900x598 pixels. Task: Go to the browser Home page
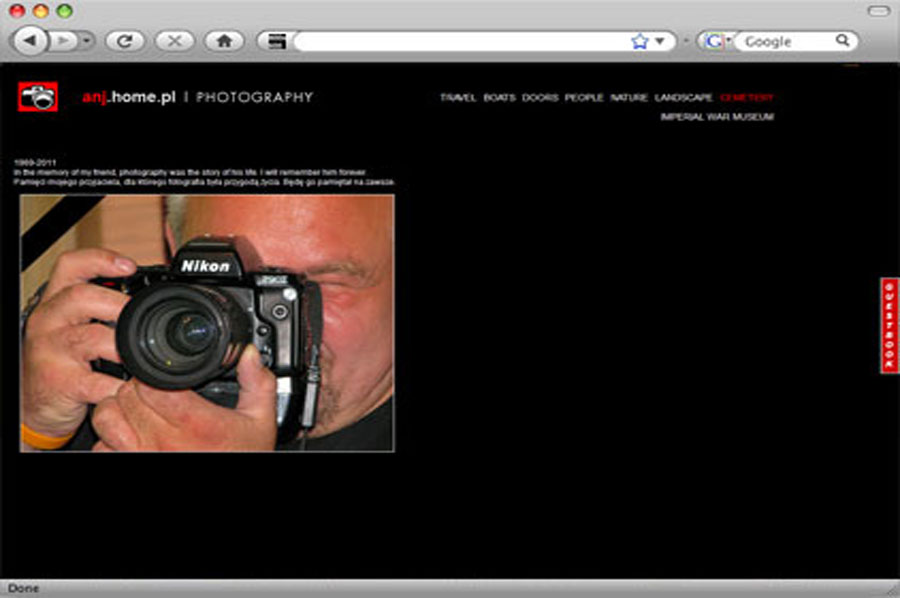[224, 41]
